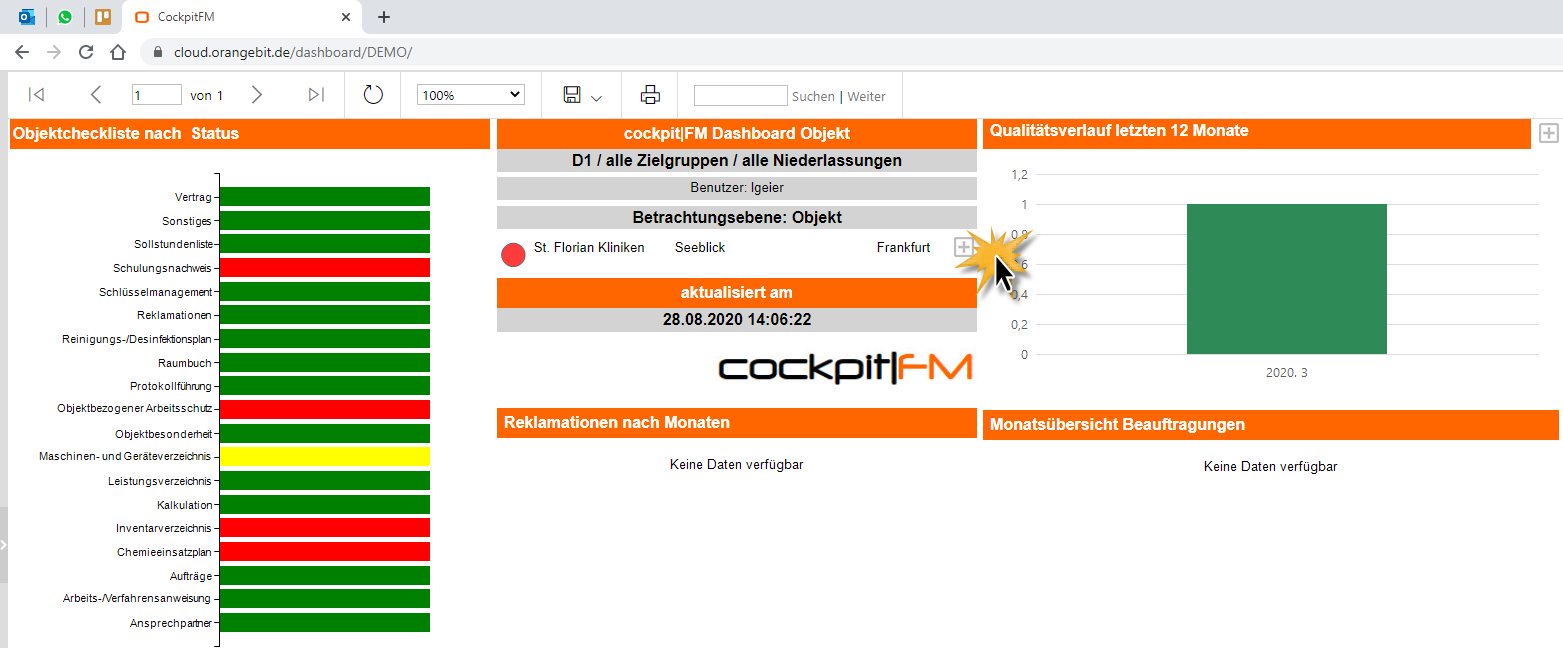Viewport: 1563px width, 648px height.
Task: Go to first report page
Action: (36, 95)
